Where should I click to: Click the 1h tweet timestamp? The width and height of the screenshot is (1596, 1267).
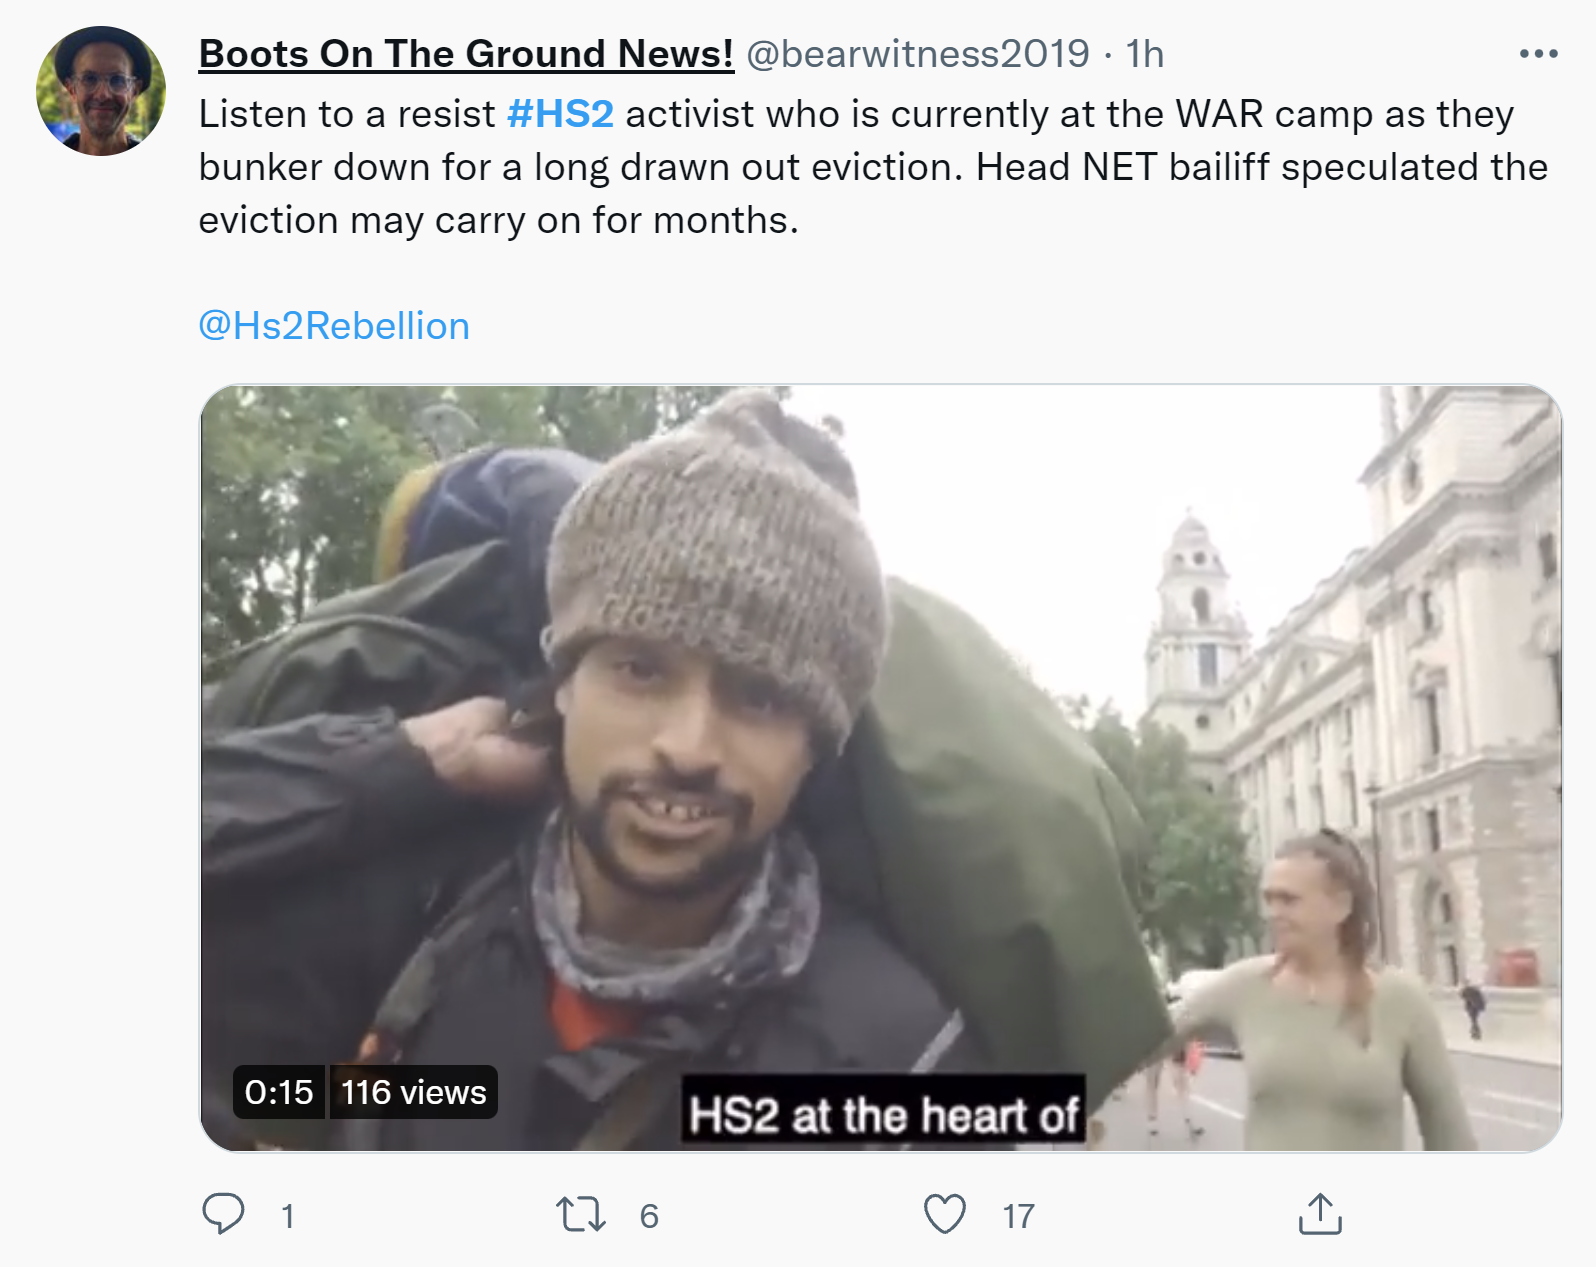coord(1145,54)
